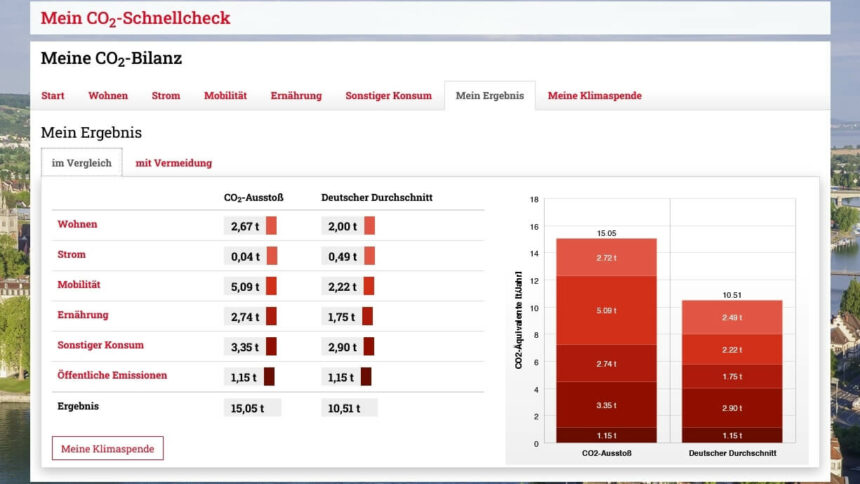Open the Öffentliche Emissionen row link
This screenshot has height=484, width=860.
point(112,375)
